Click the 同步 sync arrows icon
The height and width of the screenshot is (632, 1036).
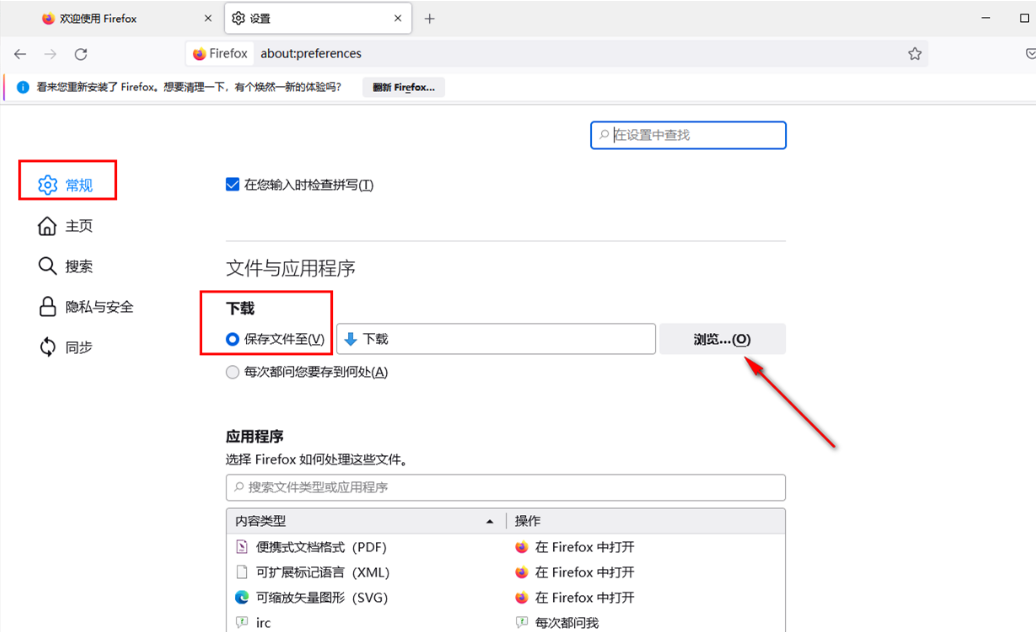point(48,347)
